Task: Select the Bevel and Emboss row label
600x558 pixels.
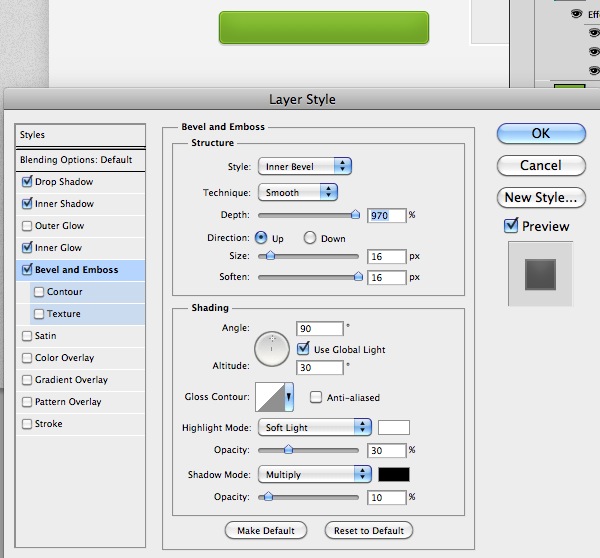Action: pyautogui.click(x=77, y=269)
